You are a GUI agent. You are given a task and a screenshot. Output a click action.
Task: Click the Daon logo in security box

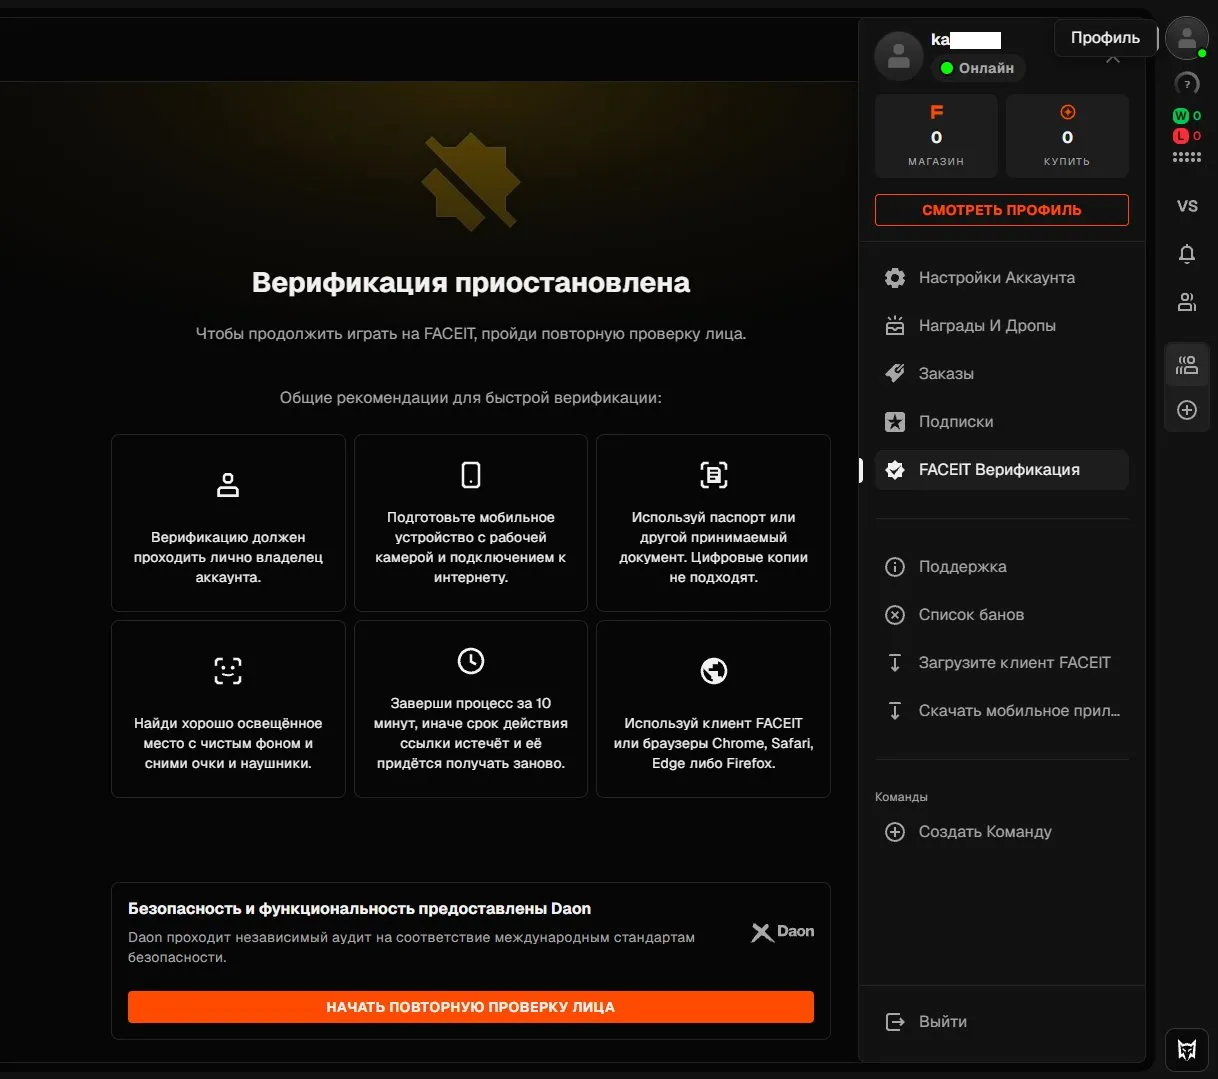coord(783,932)
